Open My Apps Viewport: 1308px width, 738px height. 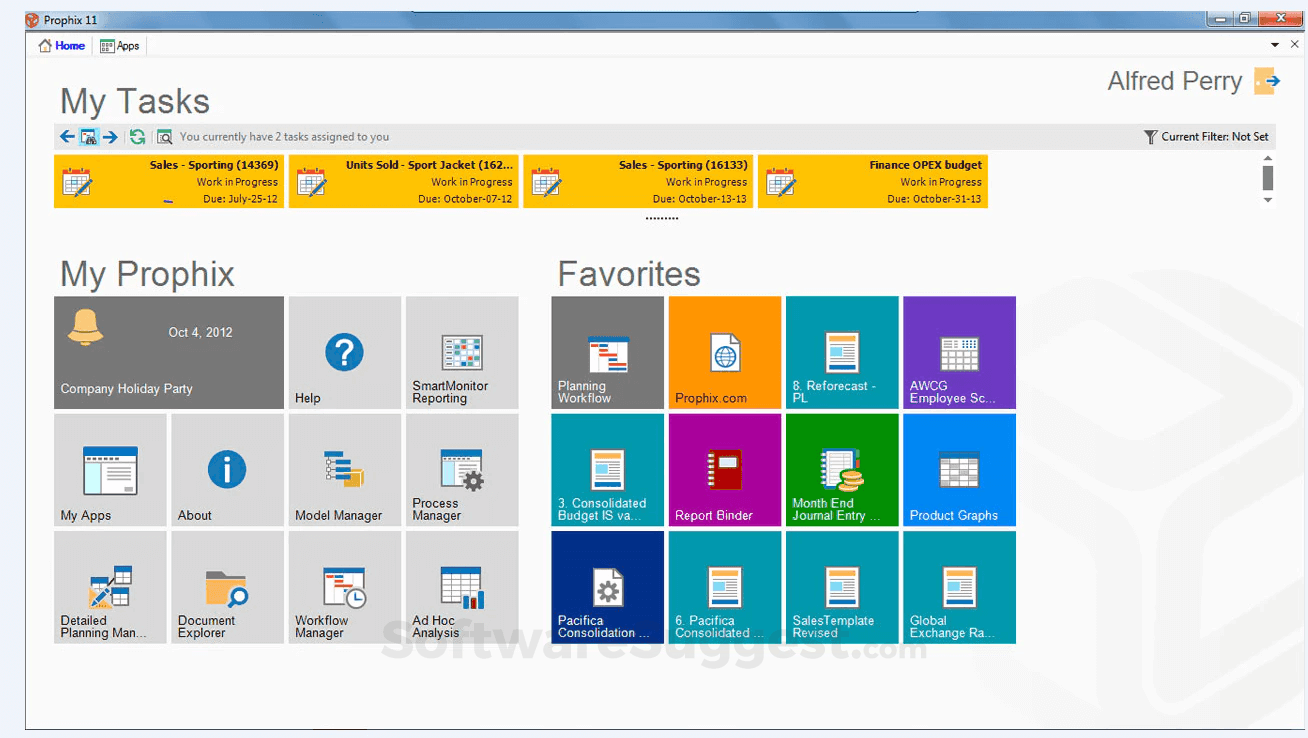pos(109,470)
